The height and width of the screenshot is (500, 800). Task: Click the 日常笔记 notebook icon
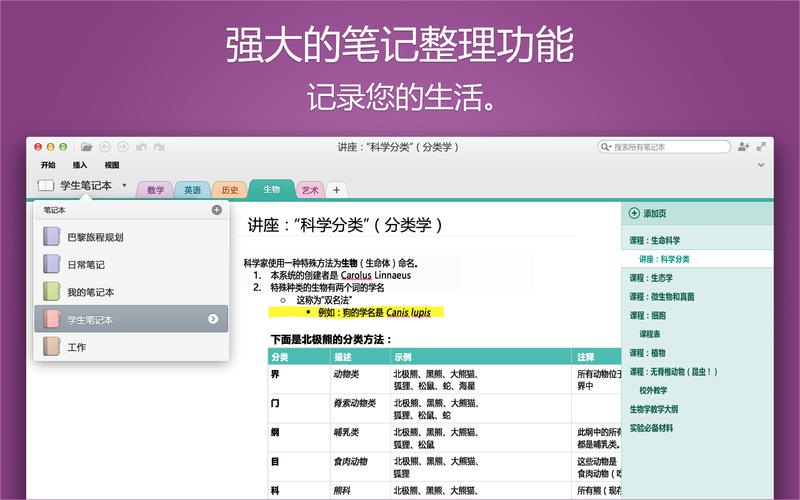point(52,264)
